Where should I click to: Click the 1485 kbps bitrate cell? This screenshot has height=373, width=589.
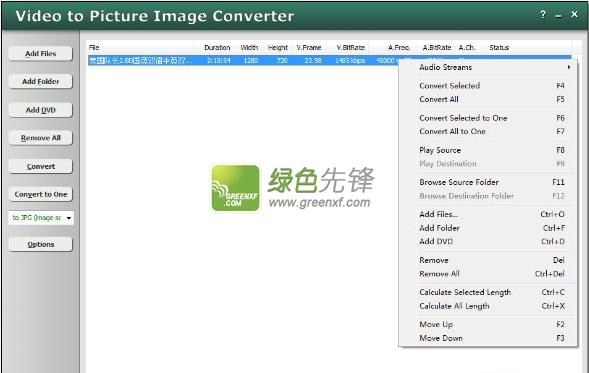[x=350, y=60]
